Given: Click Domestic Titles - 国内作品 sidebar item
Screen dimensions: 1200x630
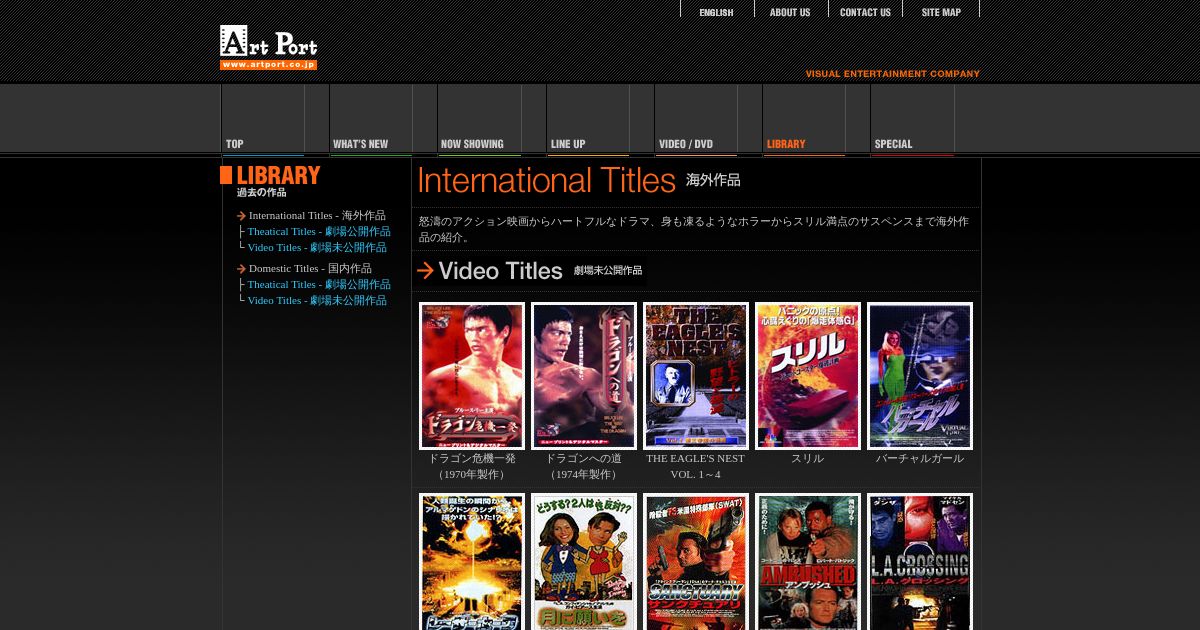Looking at the screenshot, I should point(310,268).
